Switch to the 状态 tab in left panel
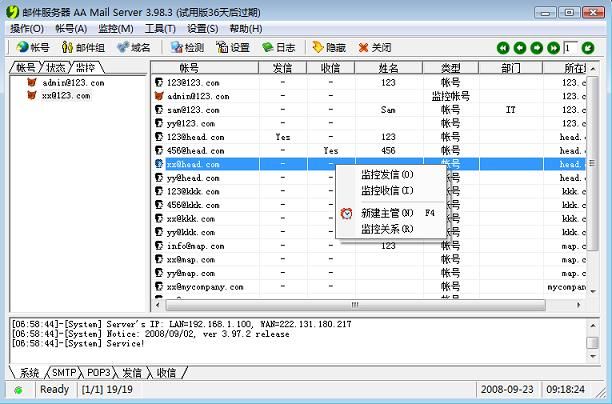 [x=56, y=67]
